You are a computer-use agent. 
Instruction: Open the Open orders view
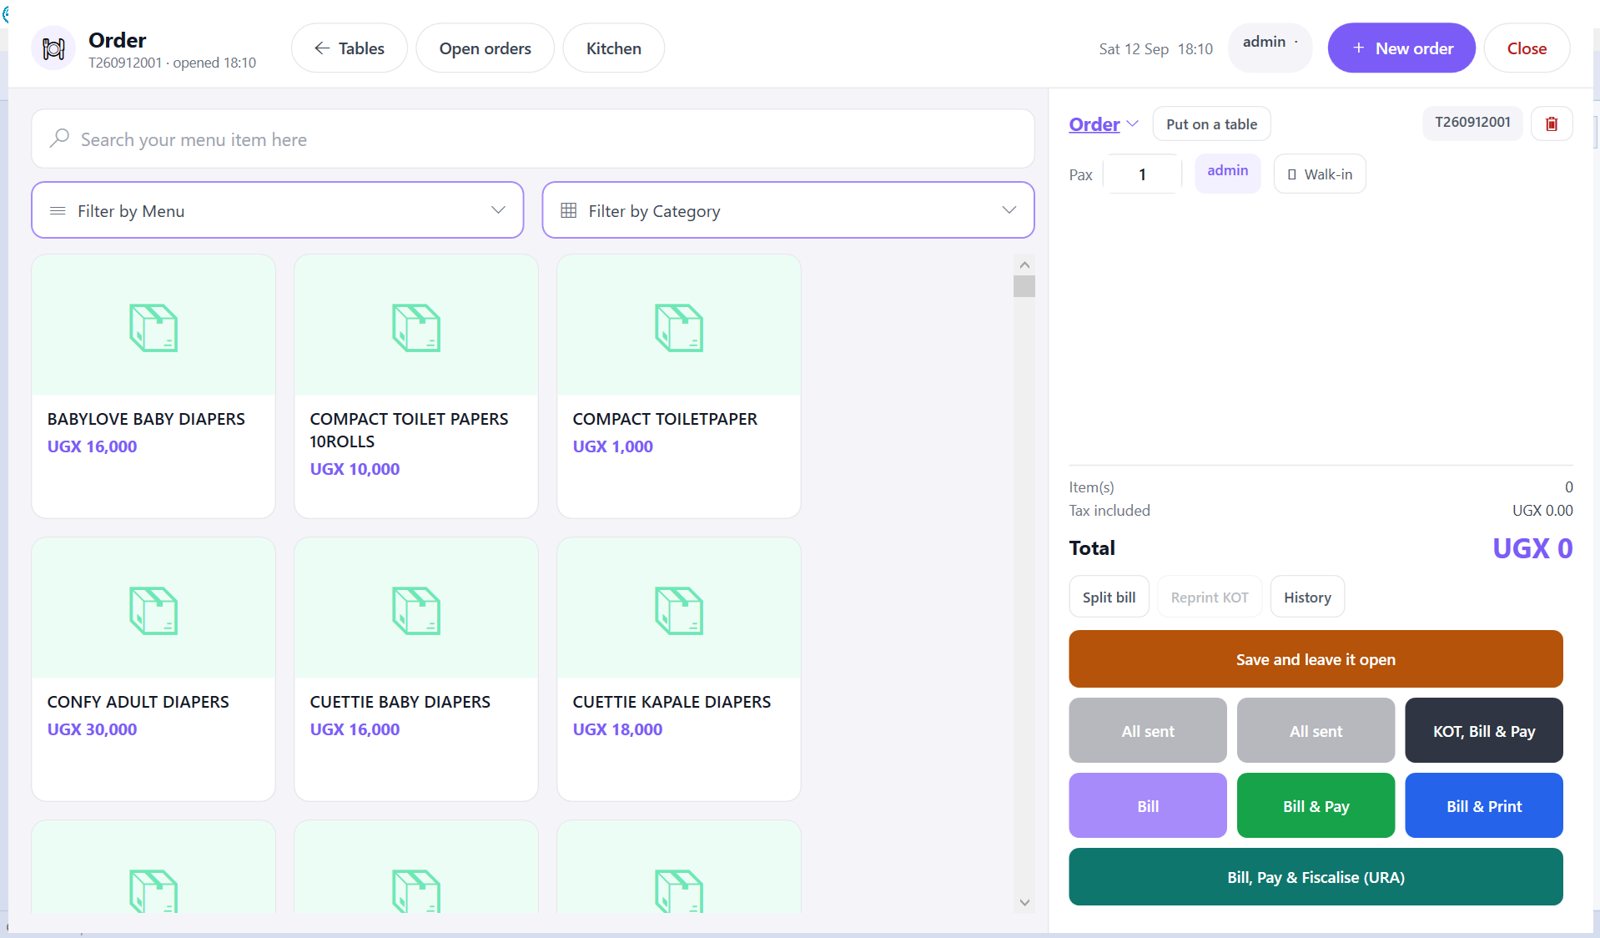485,48
